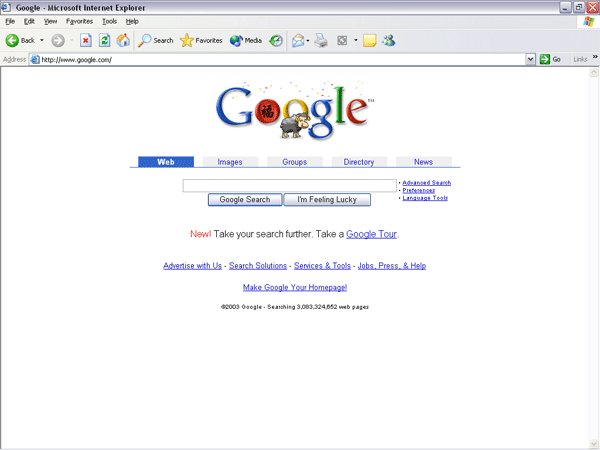Open the Favorites menu in the menu bar
The width and height of the screenshot is (600, 450).
79,21
